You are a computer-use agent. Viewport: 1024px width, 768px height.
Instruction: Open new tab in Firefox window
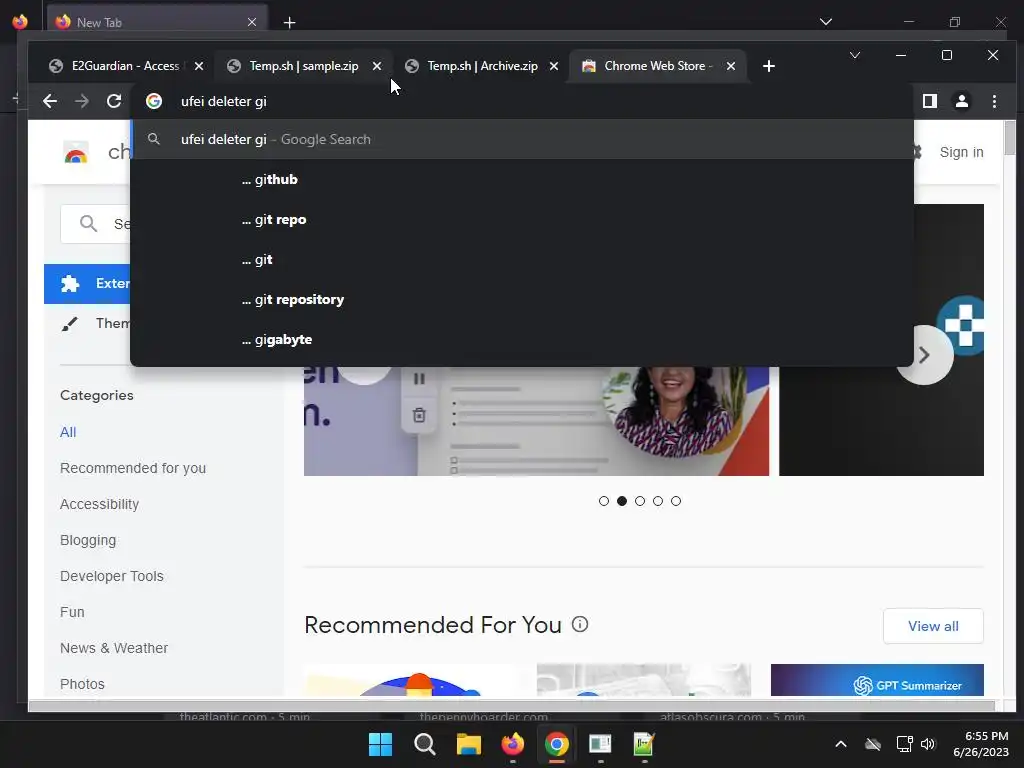pyautogui.click(x=289, y=23)
